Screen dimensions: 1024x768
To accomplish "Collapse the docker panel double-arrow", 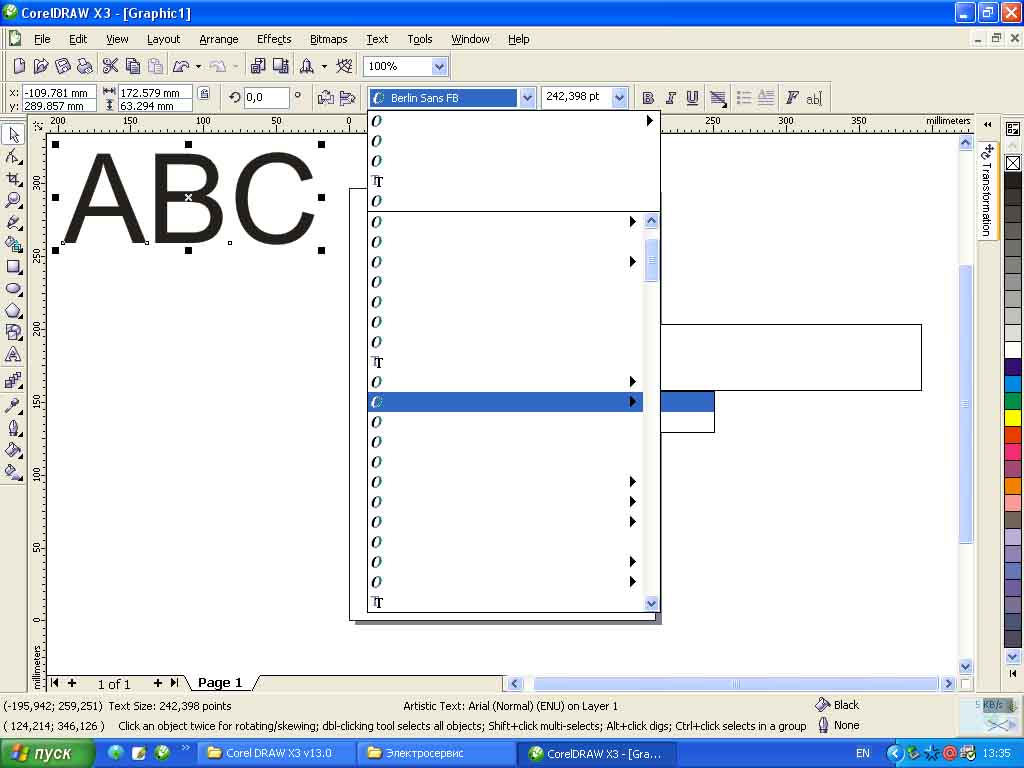I will [987, 124].
